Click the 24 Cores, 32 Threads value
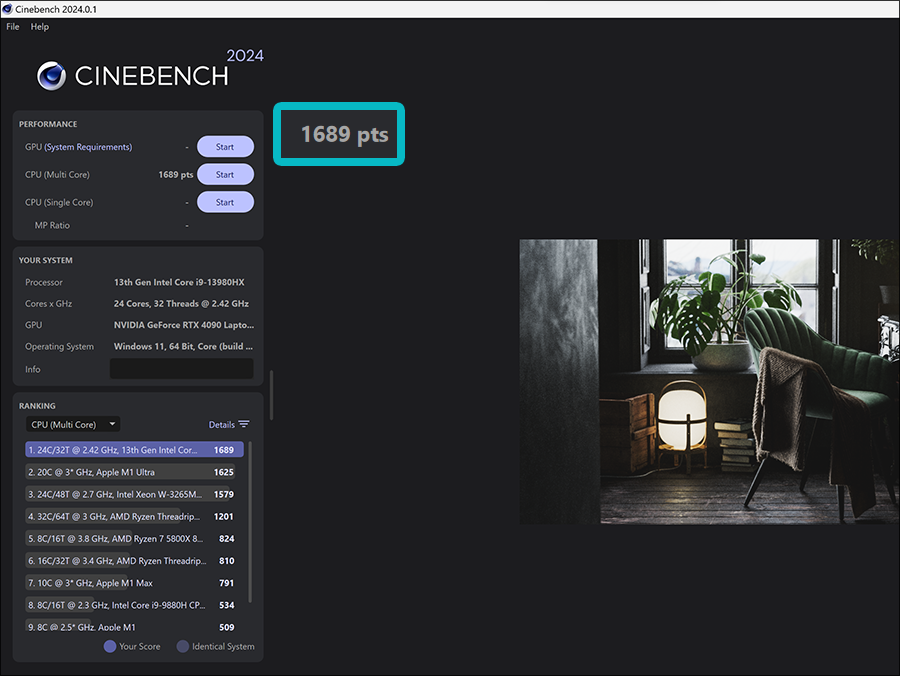Viewport: 900px width, 676px height. click(181, 304)
